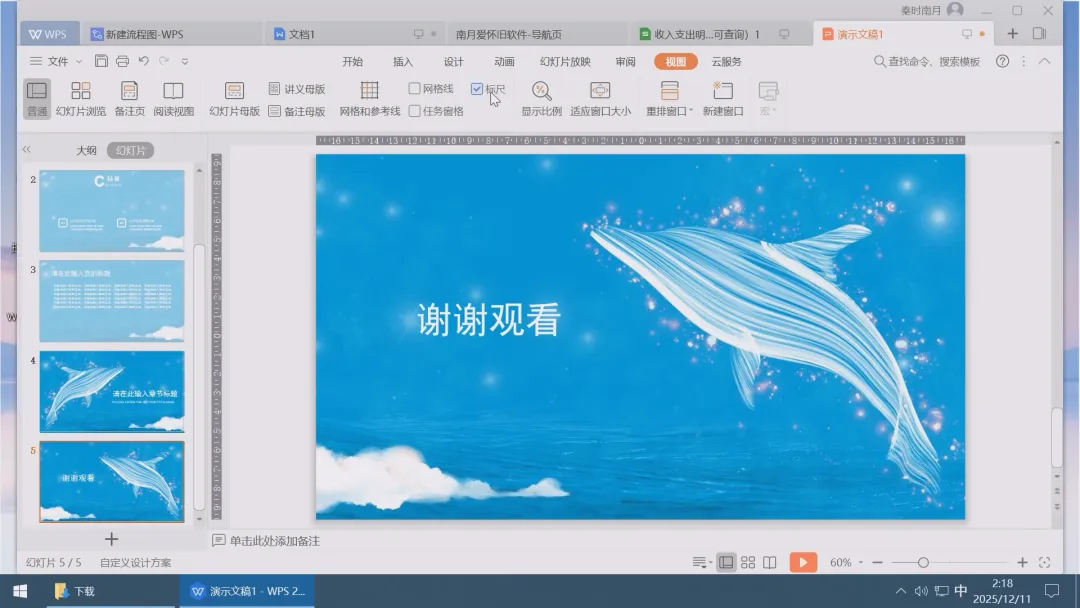The height and width of the screenshot is (608, 1080).
Task: Click taskbar volume speaker icon
Action: point(921,591)
